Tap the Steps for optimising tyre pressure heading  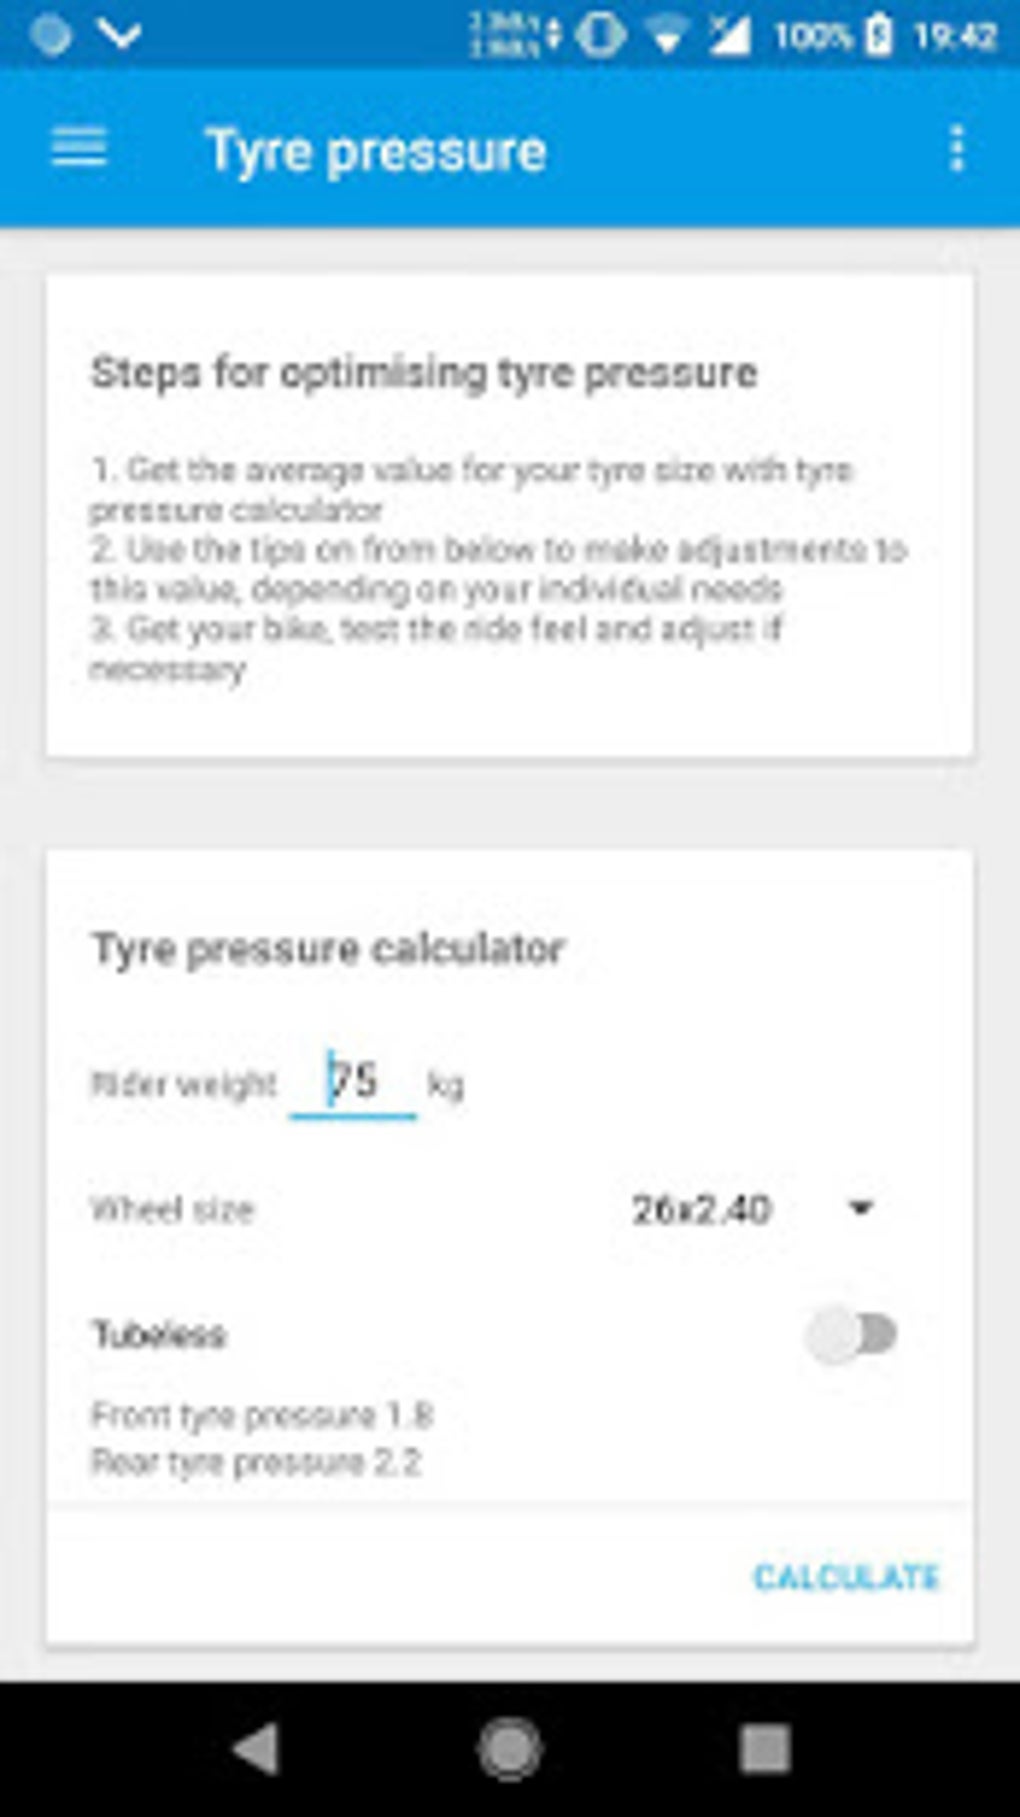click(424, 373)
